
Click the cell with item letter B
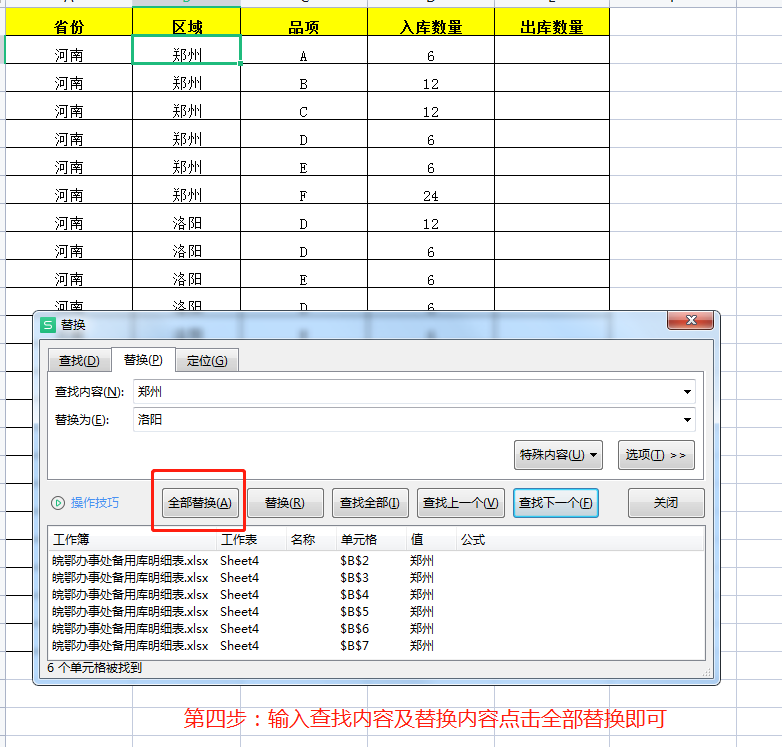(x=304, y=78)
